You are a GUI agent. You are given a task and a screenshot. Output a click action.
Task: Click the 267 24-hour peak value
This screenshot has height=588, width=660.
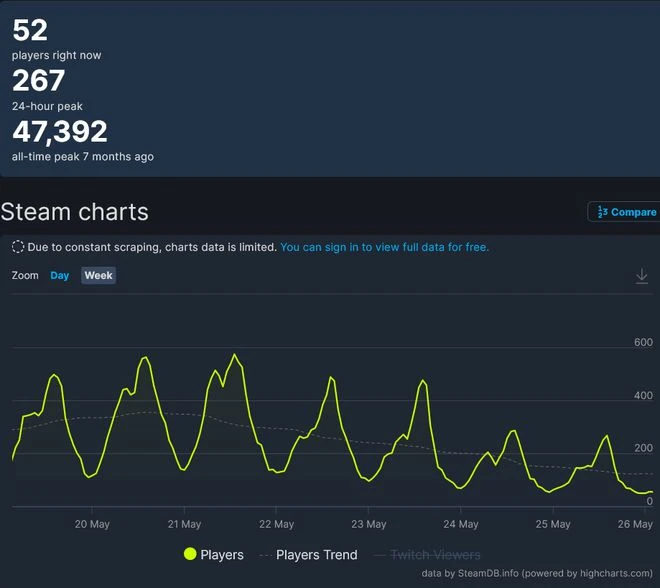pyautogui.click(x=39, y=81)
